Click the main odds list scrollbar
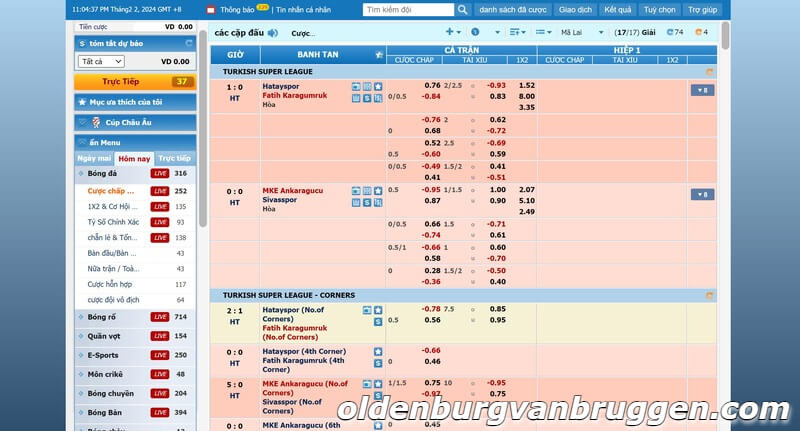This screenshot has height=431, width=800. [725, 36]
